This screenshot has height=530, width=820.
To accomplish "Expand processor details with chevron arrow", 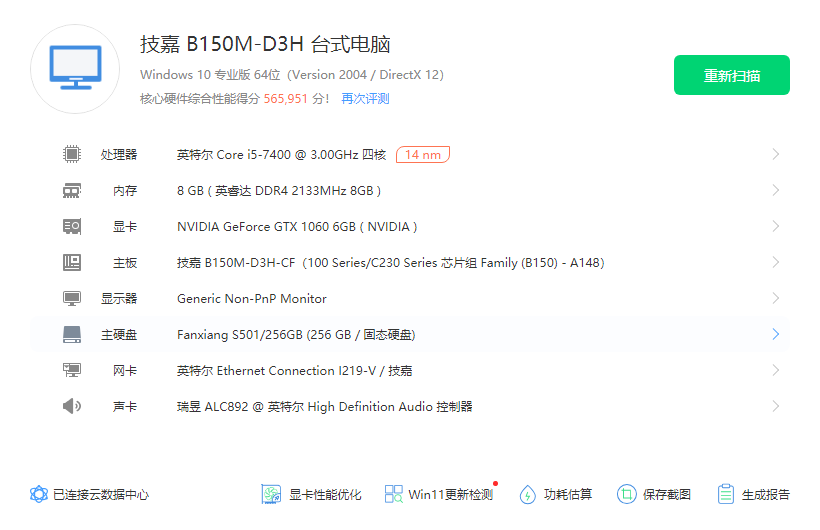I will (776, 154).
